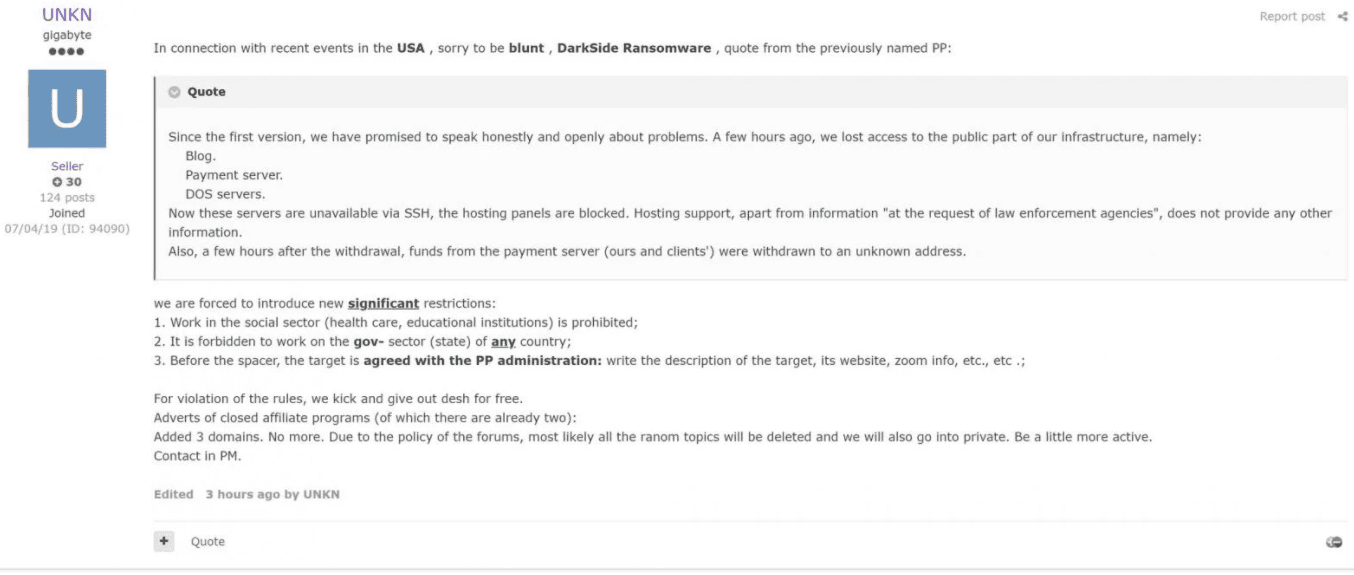Open the blue U avatar image
Viewport: 1354px width, 575px height.
(67, 109)
